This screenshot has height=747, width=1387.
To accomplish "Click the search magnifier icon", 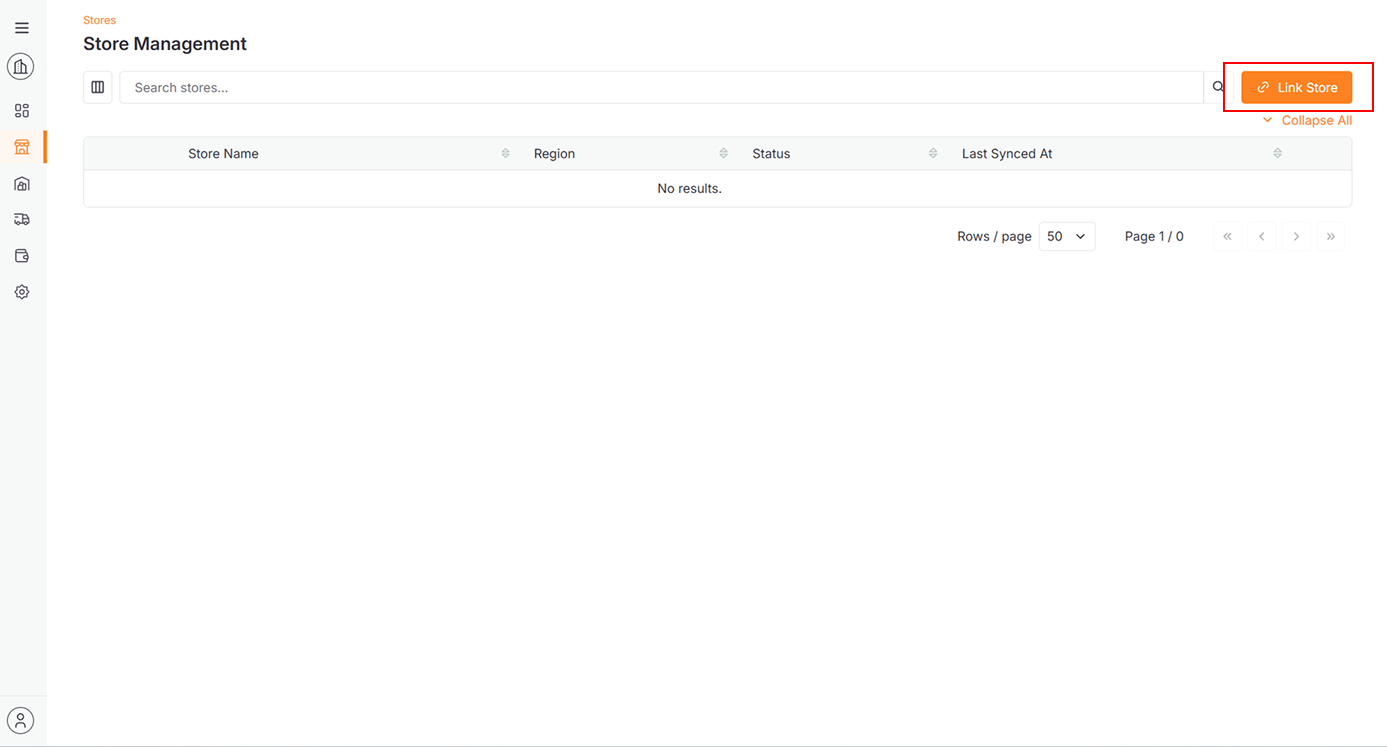I will pos(1218,87).
